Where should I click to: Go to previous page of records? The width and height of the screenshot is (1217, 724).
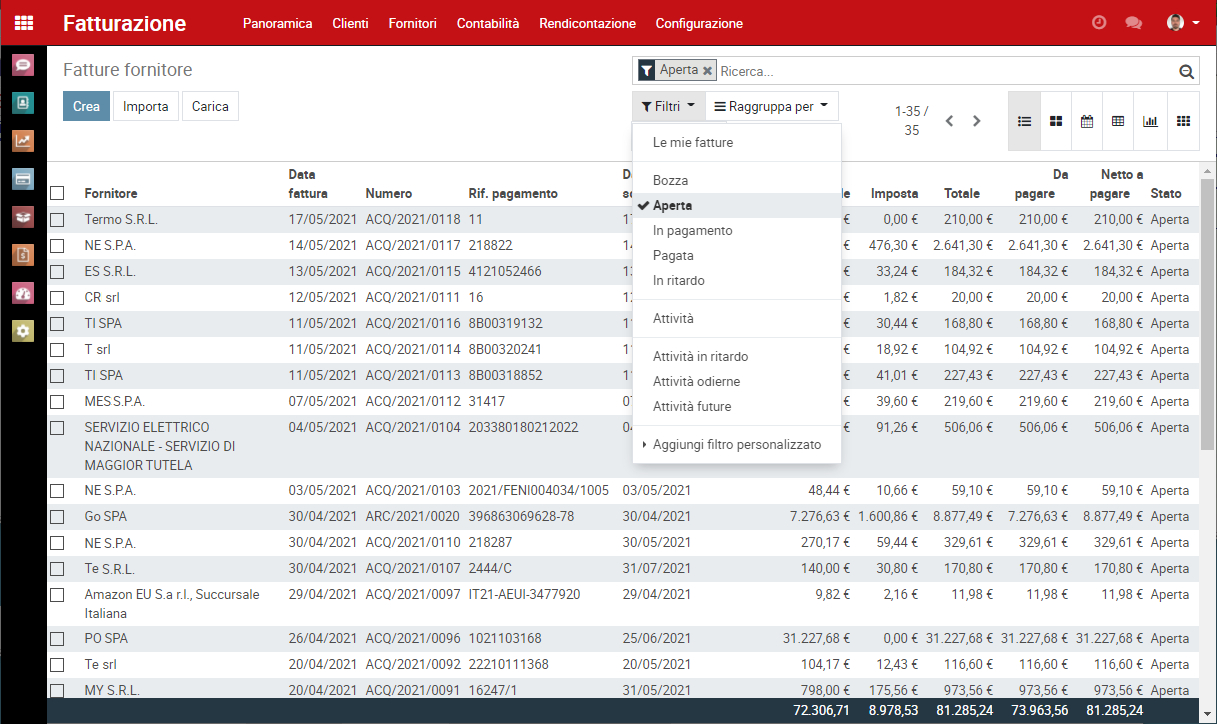(950, 121)
